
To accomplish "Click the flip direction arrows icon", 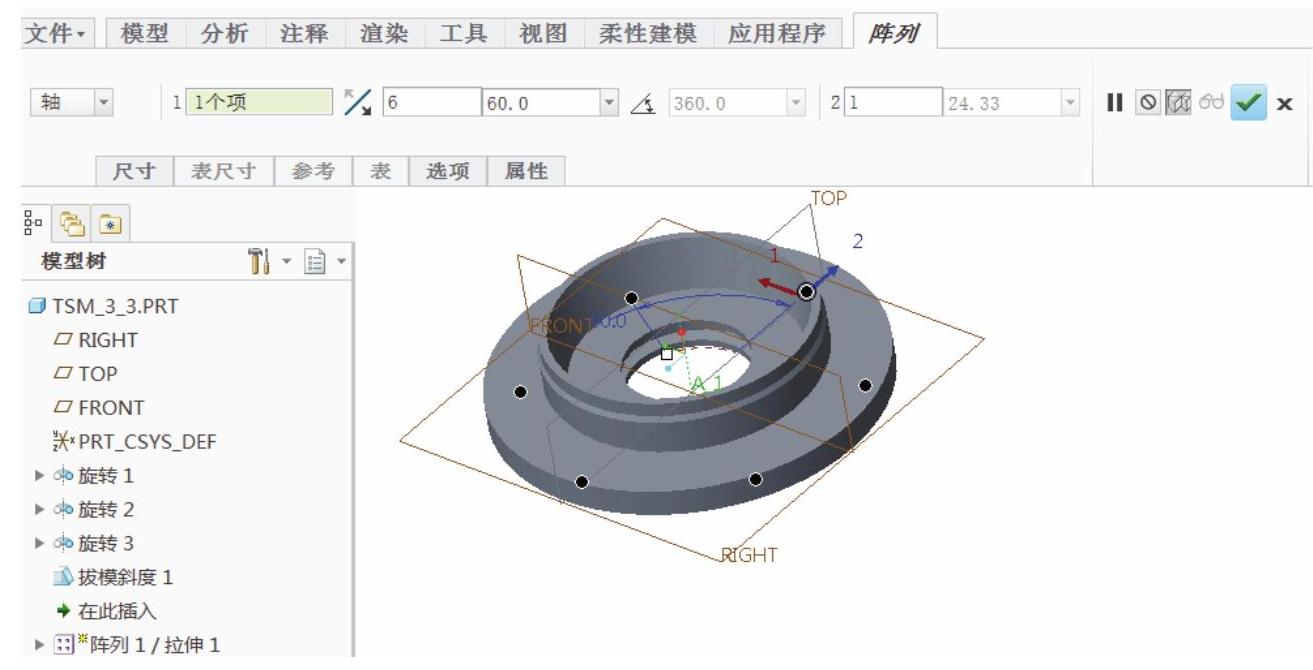I will pos(357,102).
